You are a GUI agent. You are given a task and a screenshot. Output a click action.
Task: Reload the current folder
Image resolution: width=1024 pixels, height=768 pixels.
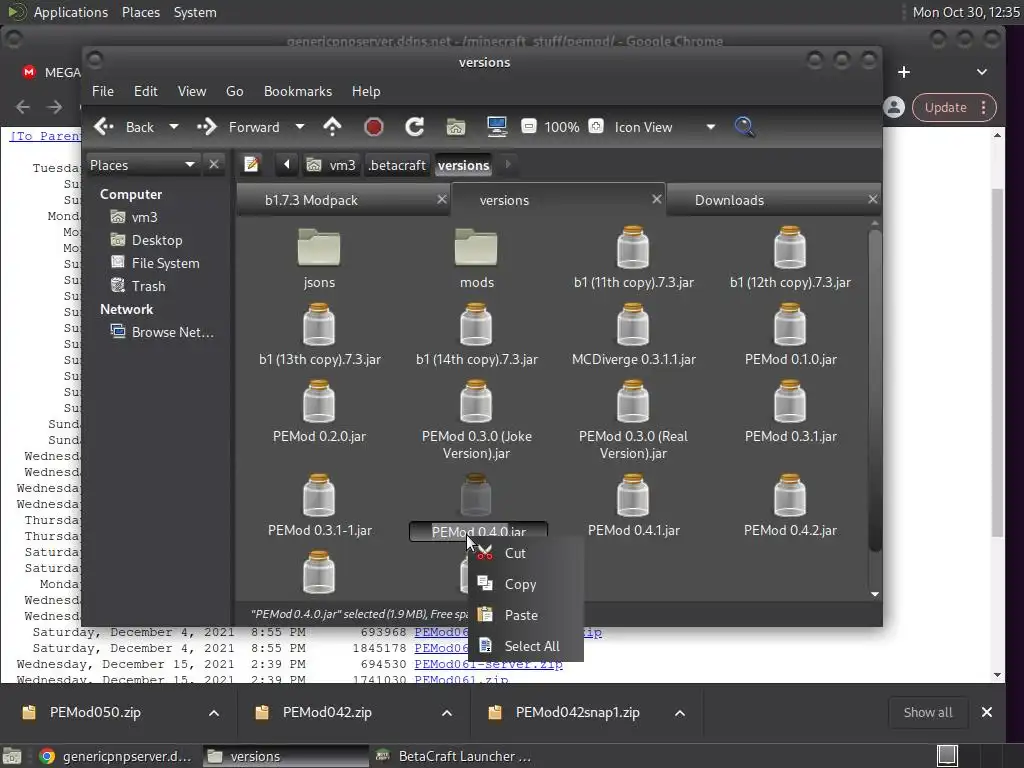415,127
